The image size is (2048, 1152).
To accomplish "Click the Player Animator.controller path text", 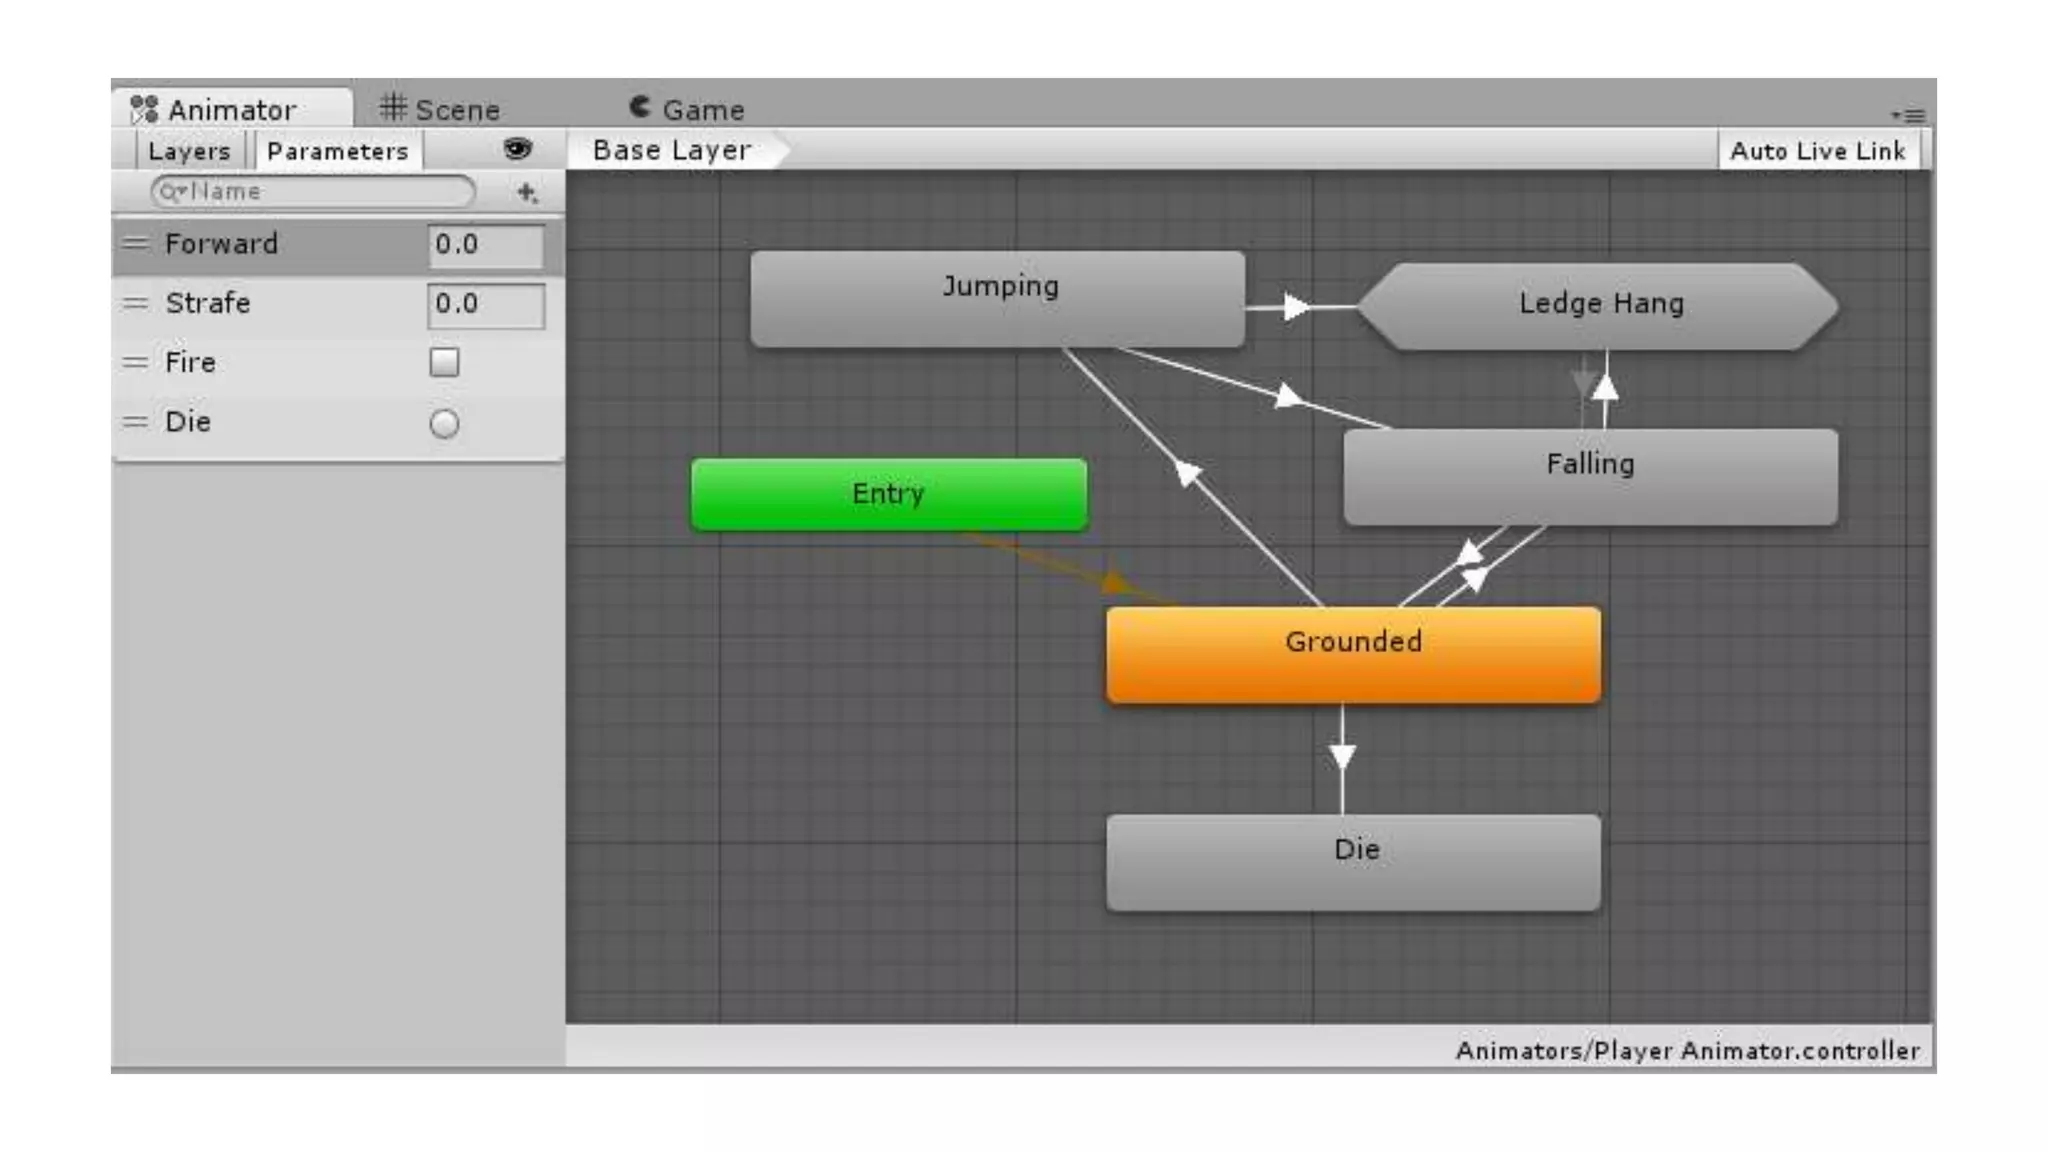I will 1687,1051.
